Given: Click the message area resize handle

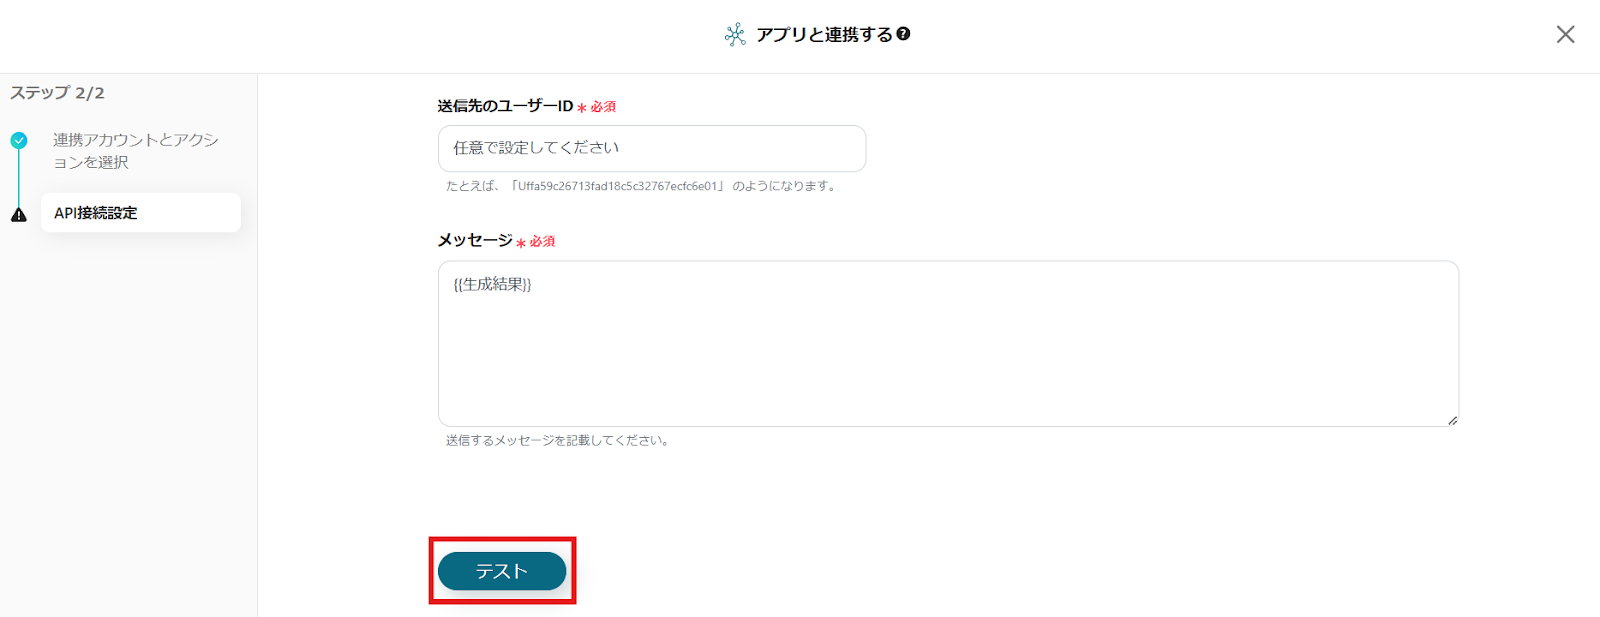Looking at the screenshot, I should tap(1452, 420).
